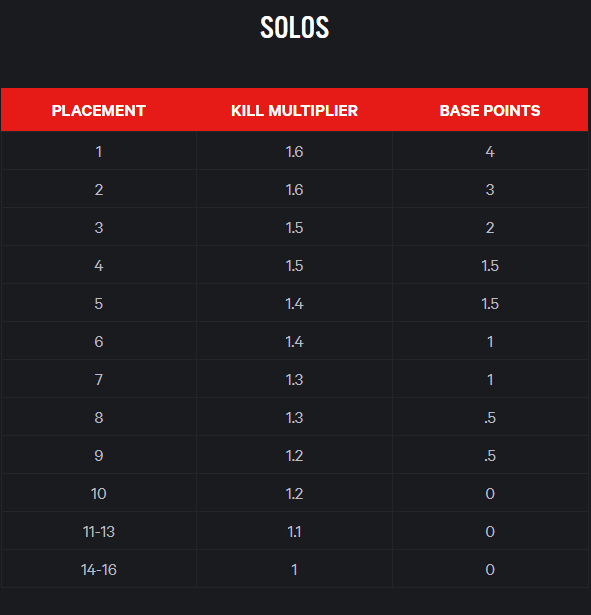This screenshot has width=591, height=615.
Task: Click the 11-13 placement cell
Action: (x=99, y=531)
